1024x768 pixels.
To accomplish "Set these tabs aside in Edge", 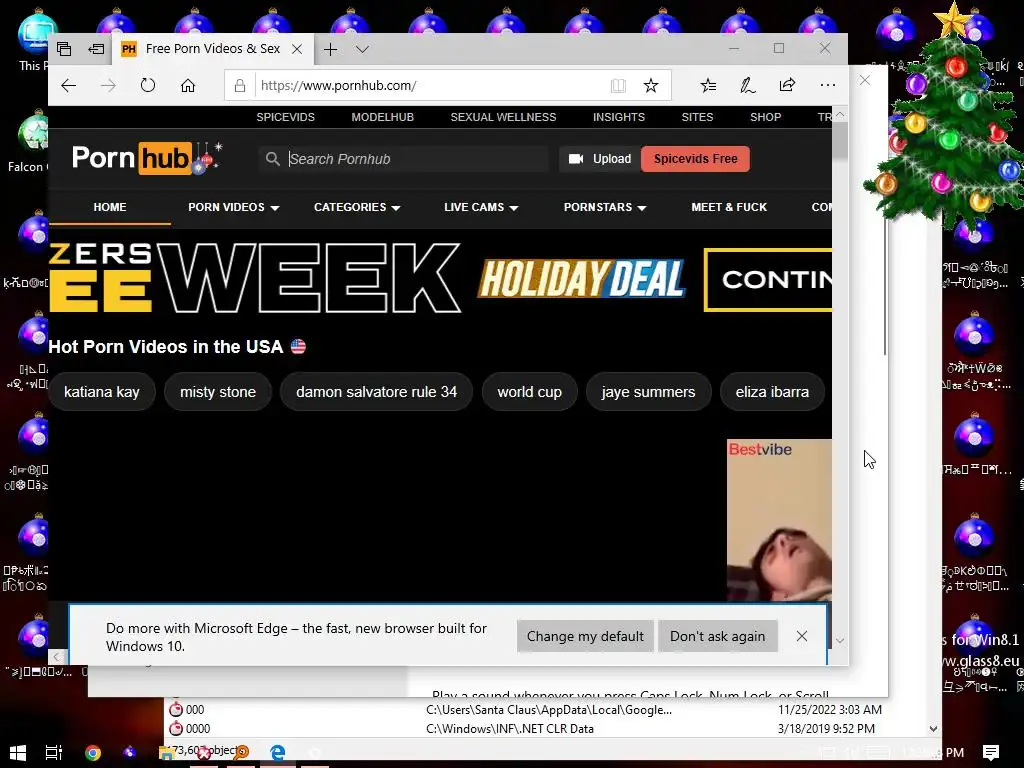I will point(96,49).
